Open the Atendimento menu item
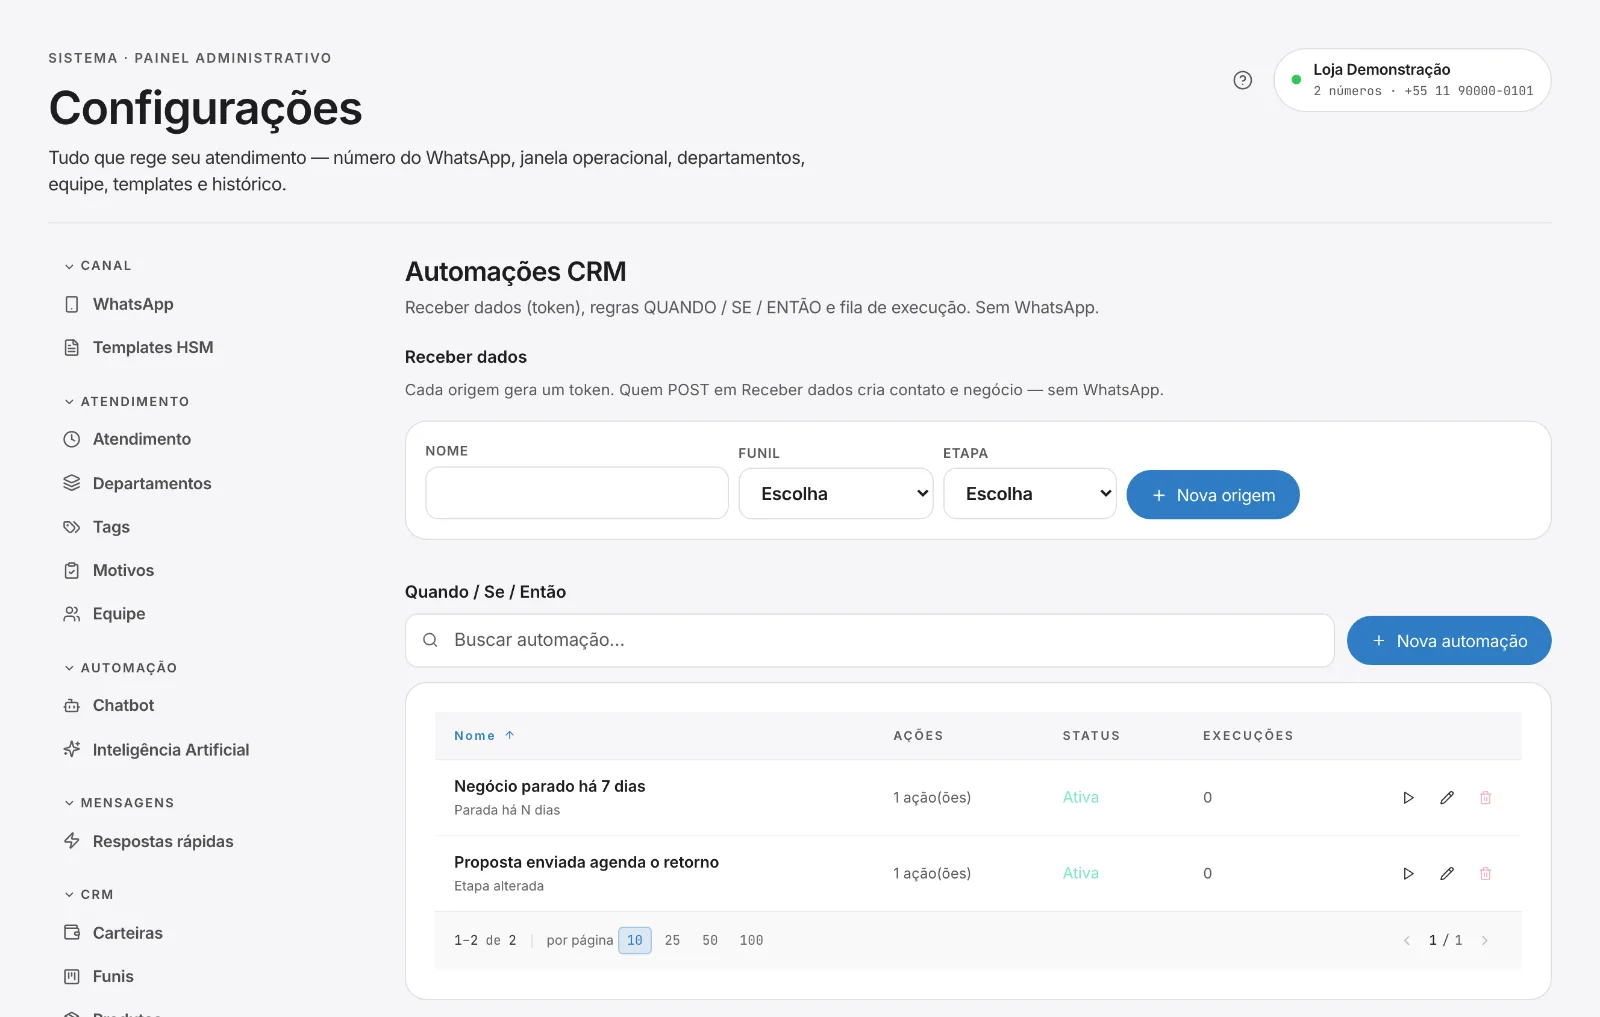The width and height of the screenshot is (1600, 1017). tap(142, 439)
